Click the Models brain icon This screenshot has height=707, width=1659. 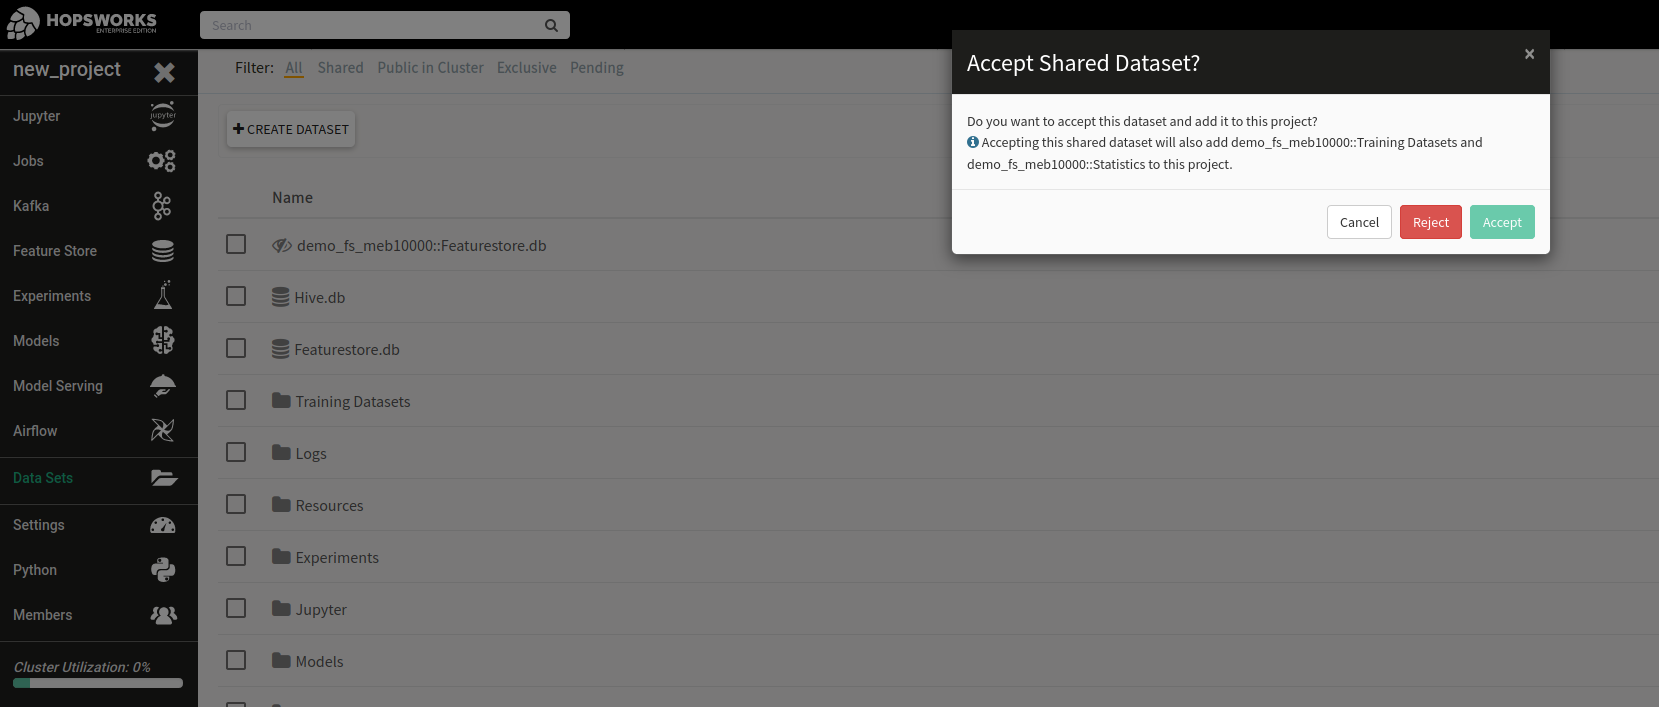(x=163, y=340)
